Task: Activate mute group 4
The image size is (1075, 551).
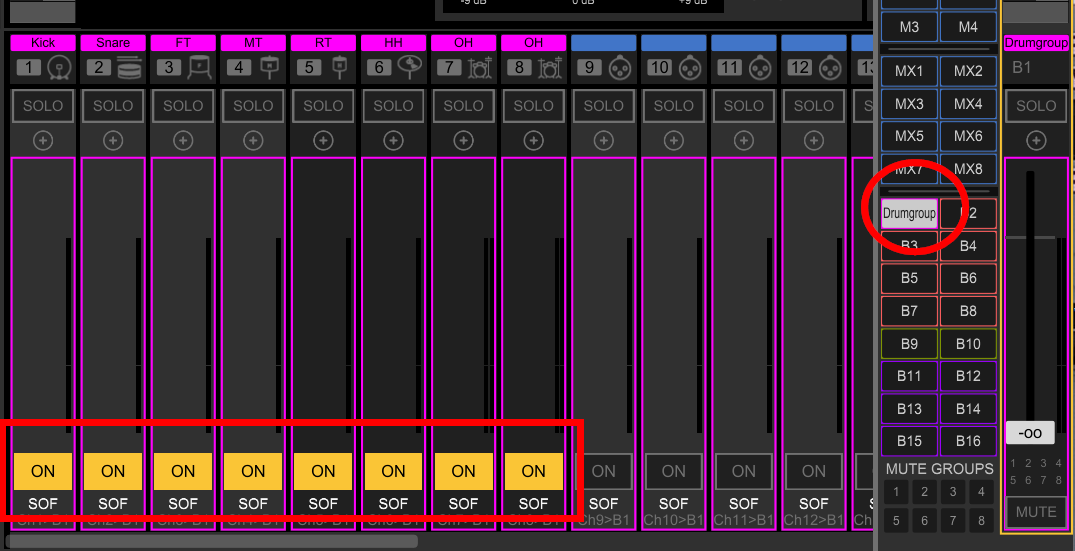Action: coord(981,491)
